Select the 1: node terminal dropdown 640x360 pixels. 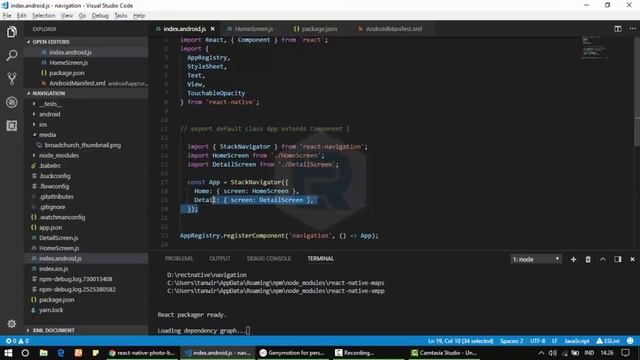(x=536, y=259)
